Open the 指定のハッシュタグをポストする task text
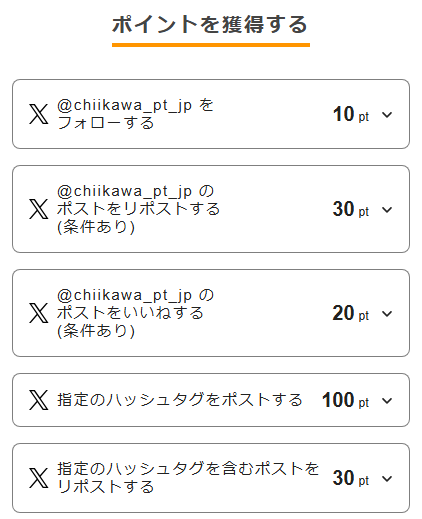 180,400
